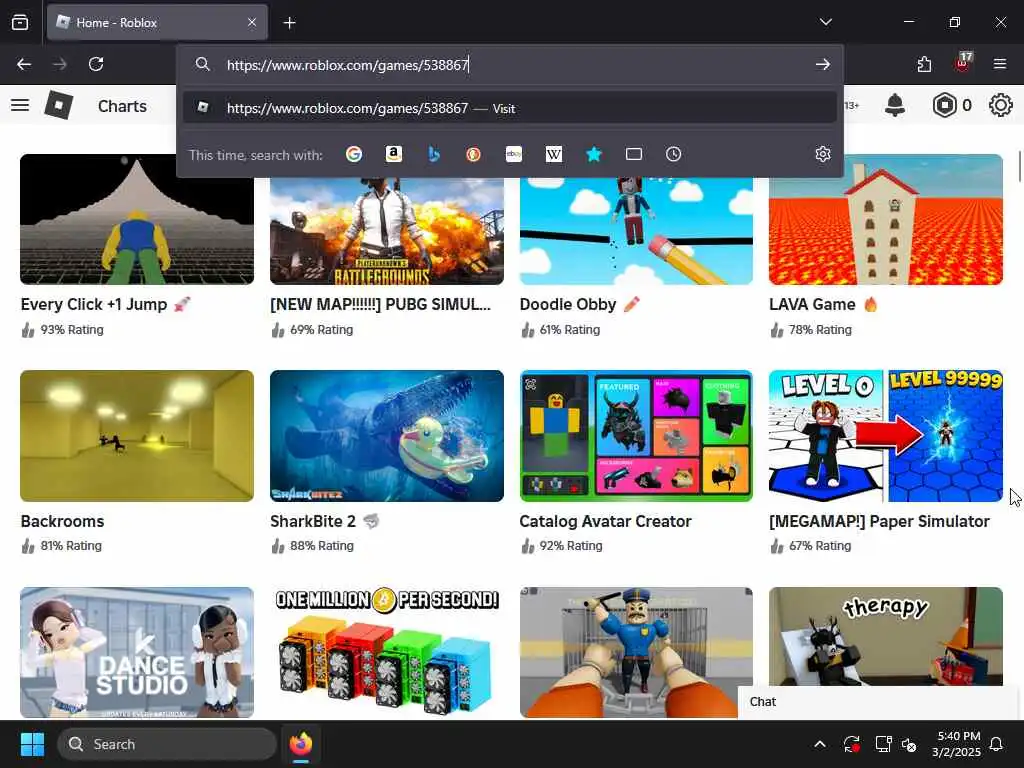Click 93% Rating under Every Click

click(x=72, y=330)
